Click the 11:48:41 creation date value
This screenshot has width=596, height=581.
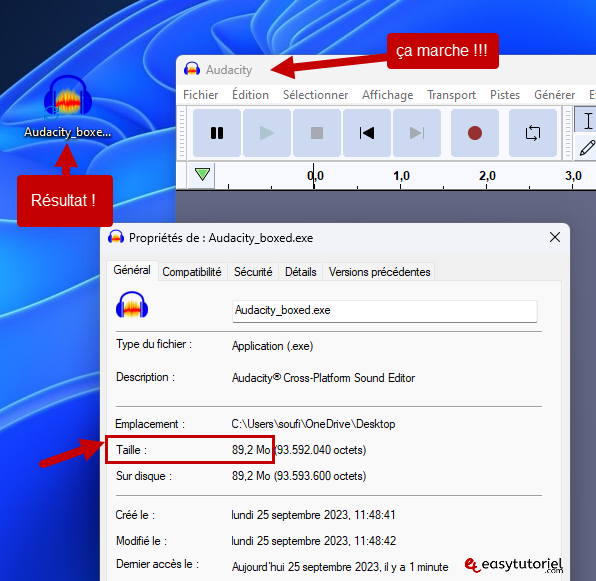coord(375,515)
